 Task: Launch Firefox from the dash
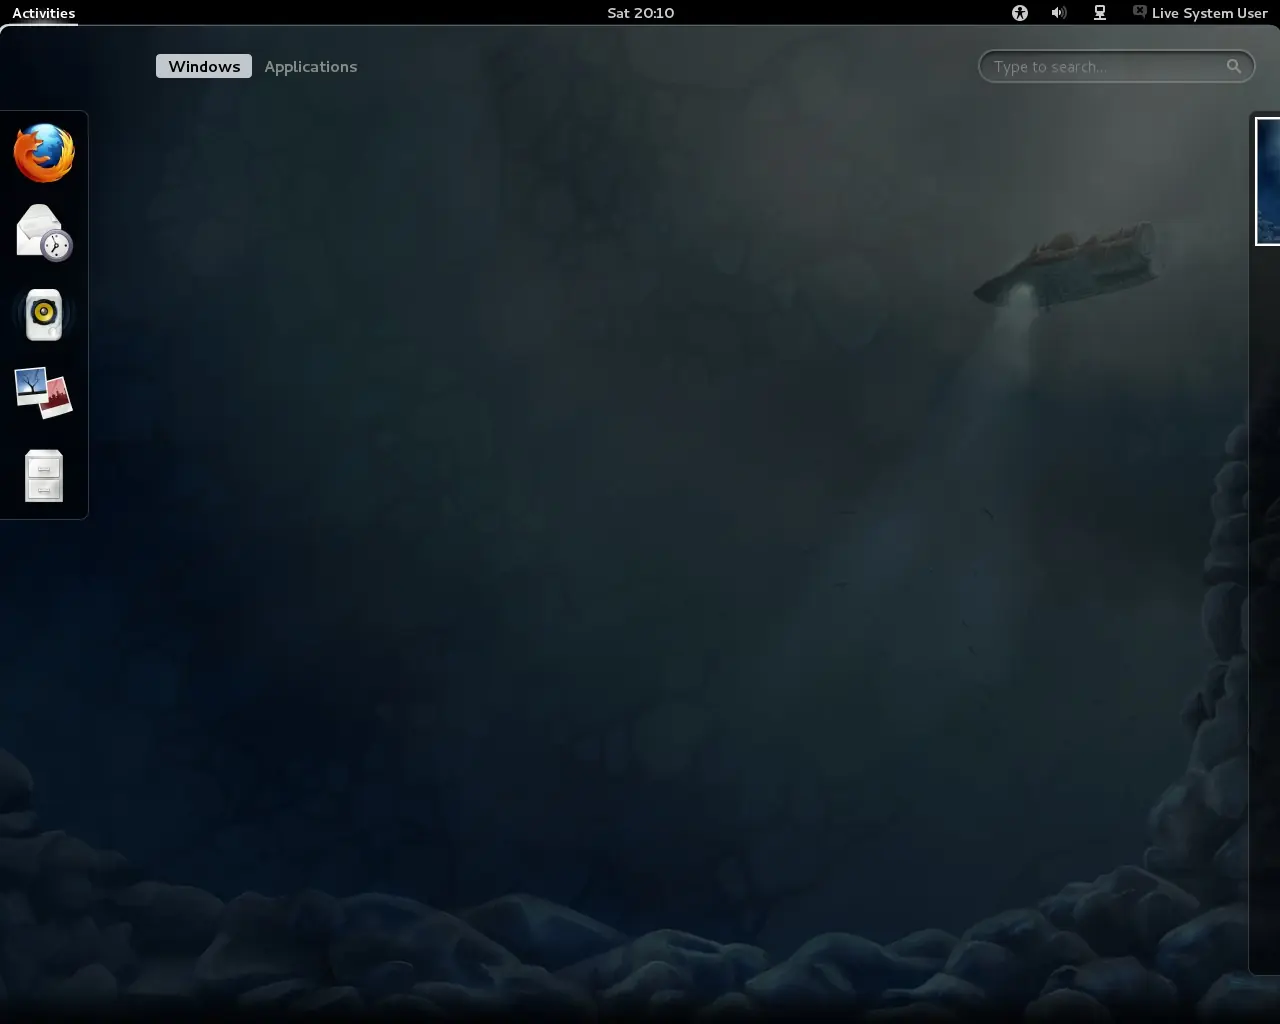click(44, 153)
